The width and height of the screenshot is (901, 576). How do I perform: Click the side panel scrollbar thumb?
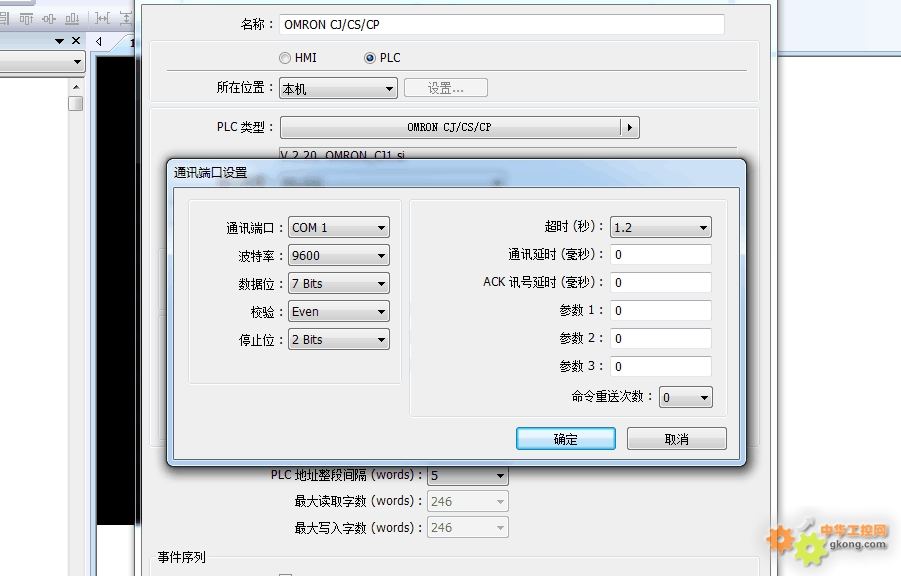(76, 103)
